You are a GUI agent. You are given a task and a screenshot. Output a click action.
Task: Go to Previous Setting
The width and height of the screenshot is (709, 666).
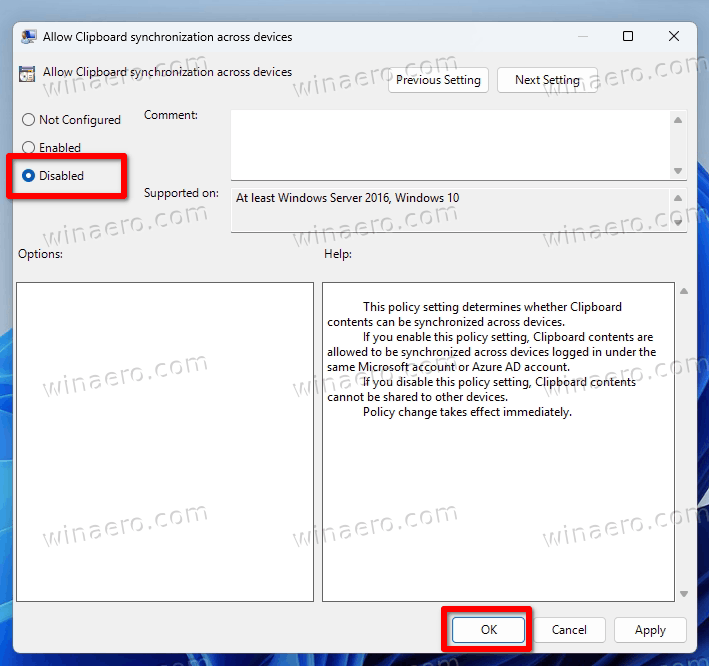click(438, 80)
